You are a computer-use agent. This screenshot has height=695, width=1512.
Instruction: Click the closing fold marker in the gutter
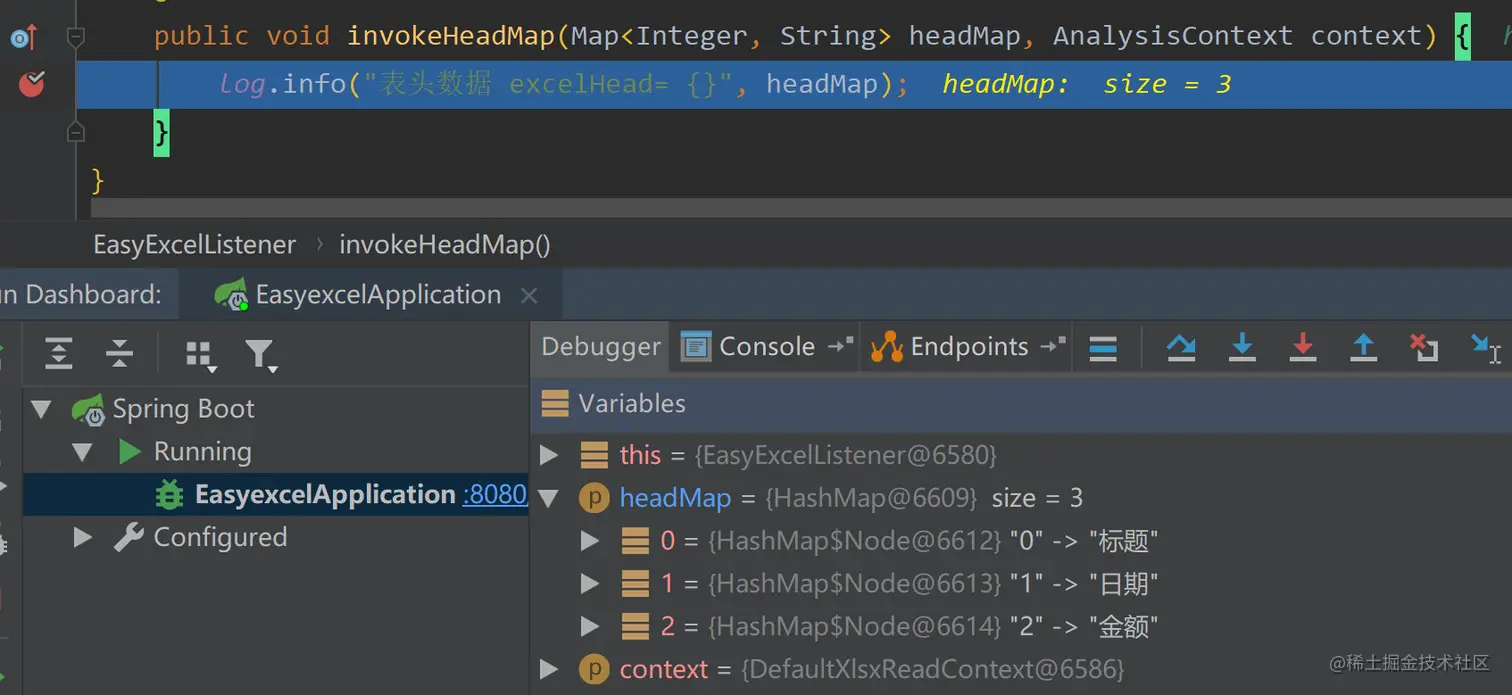[x=75, y=131]
